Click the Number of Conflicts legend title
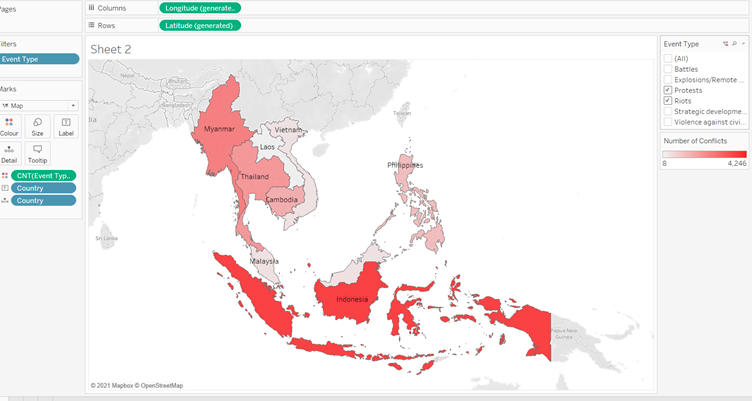This screenshot has width=752, height=401. [x=695, y=141]
